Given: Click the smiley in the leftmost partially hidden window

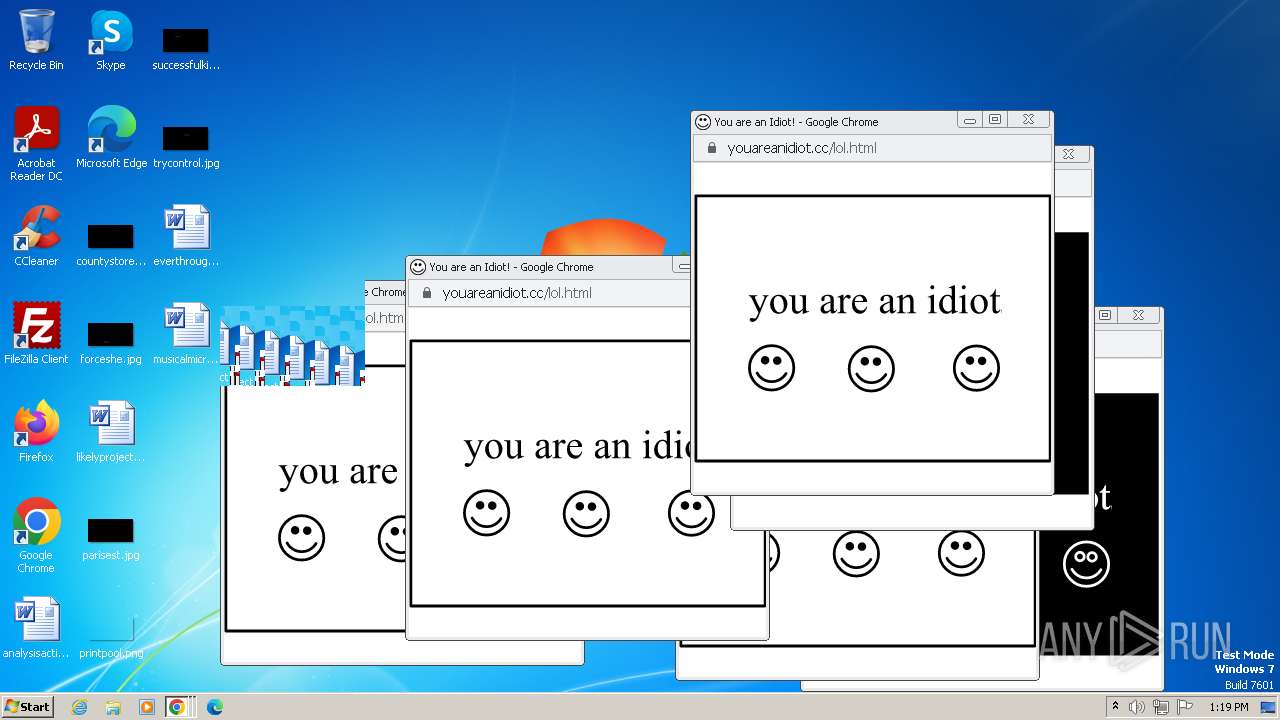Looking at the screenshot, I should pos(301,538).
